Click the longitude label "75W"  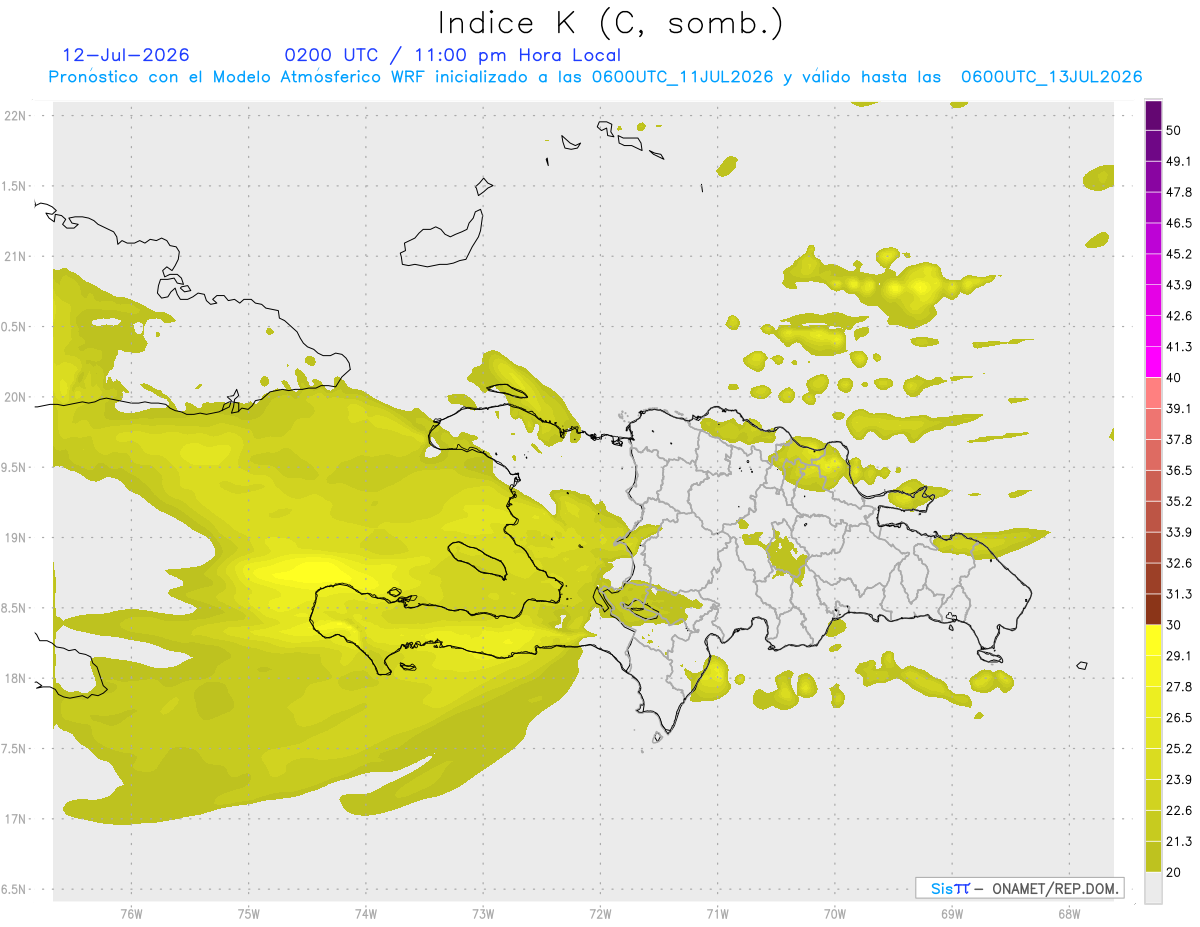[249, 914]
